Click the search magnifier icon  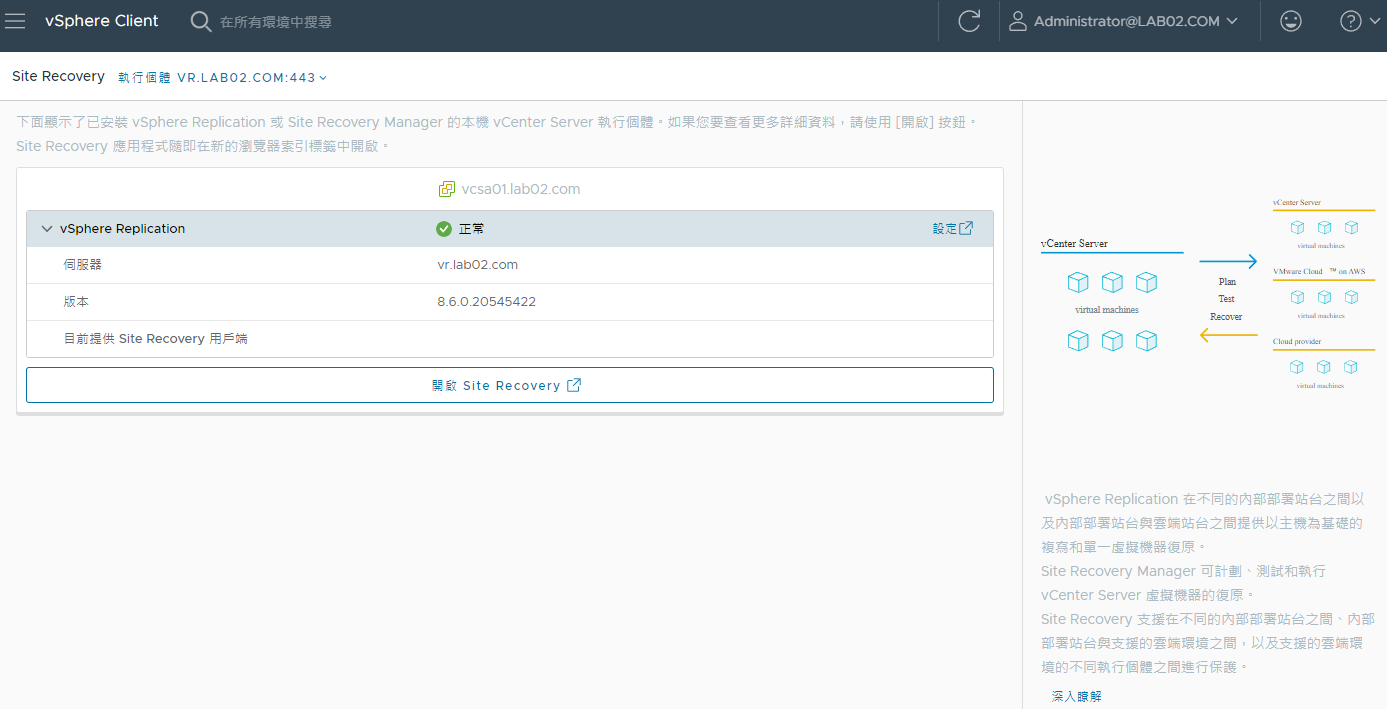pyautogui.click(x=201, y=22)
